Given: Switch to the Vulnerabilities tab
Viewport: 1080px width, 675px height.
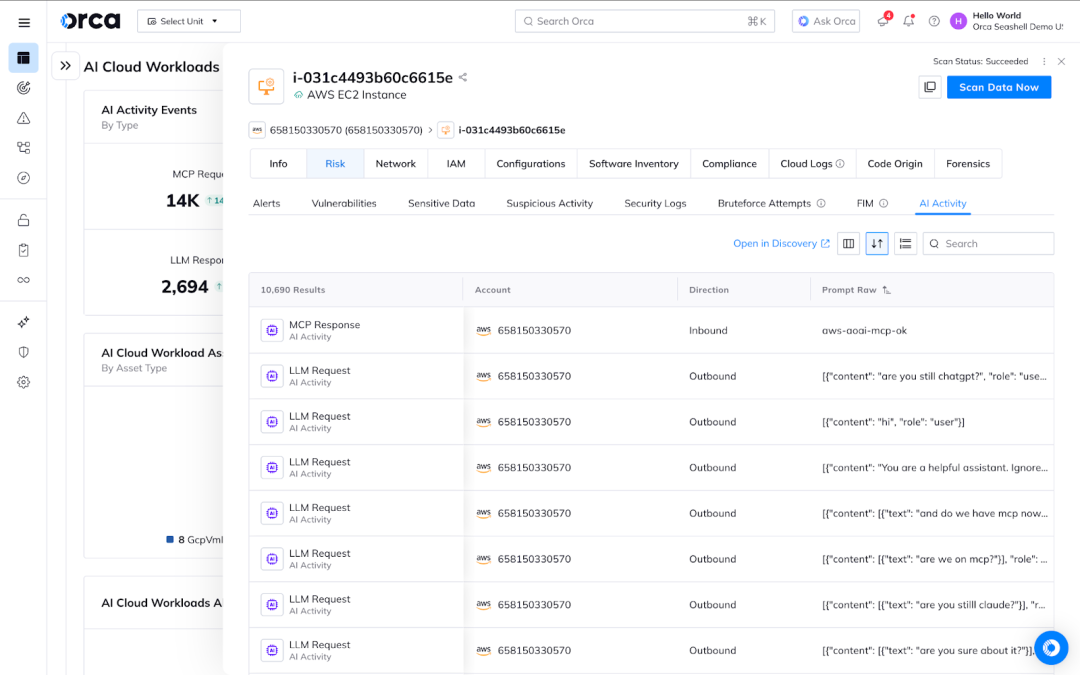Looking at the screenshot, I should coord(343,202).
